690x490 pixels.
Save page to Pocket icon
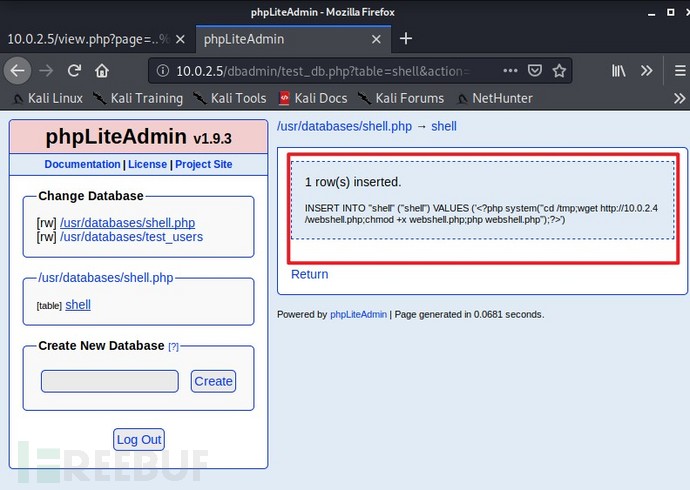[x=535, y=70]
